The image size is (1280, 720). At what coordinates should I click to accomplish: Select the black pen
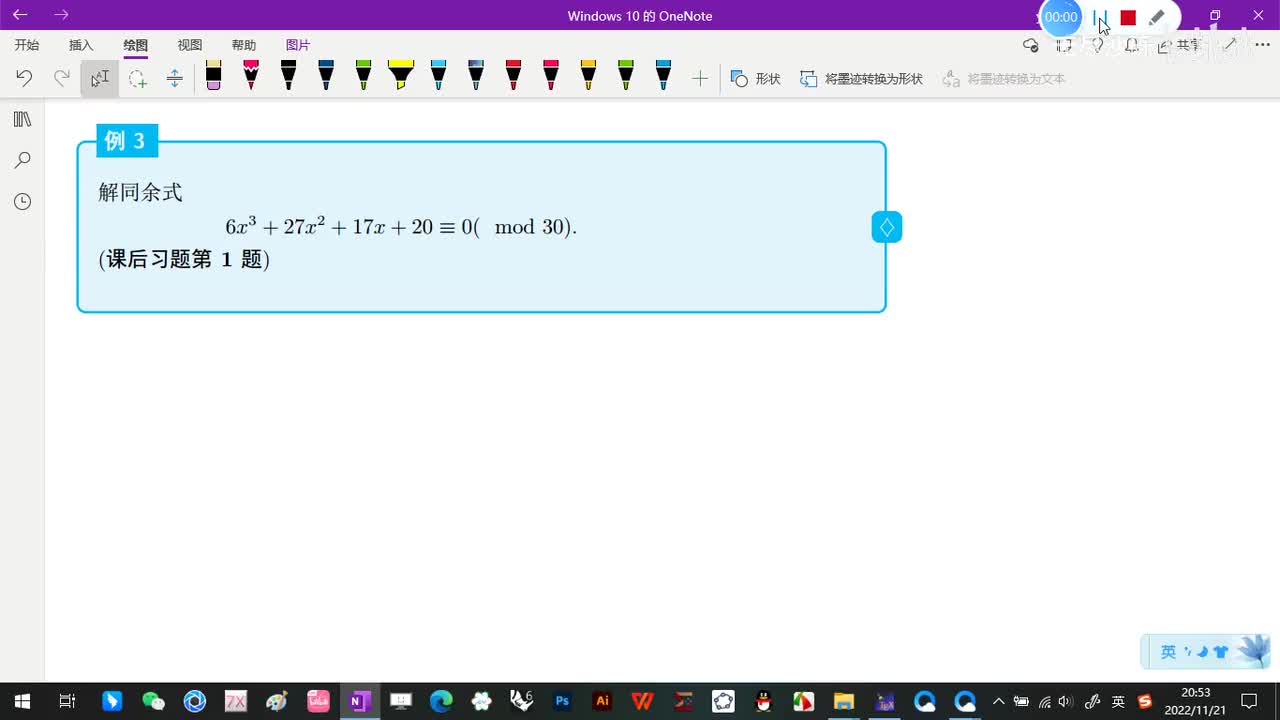coord(288,75)
